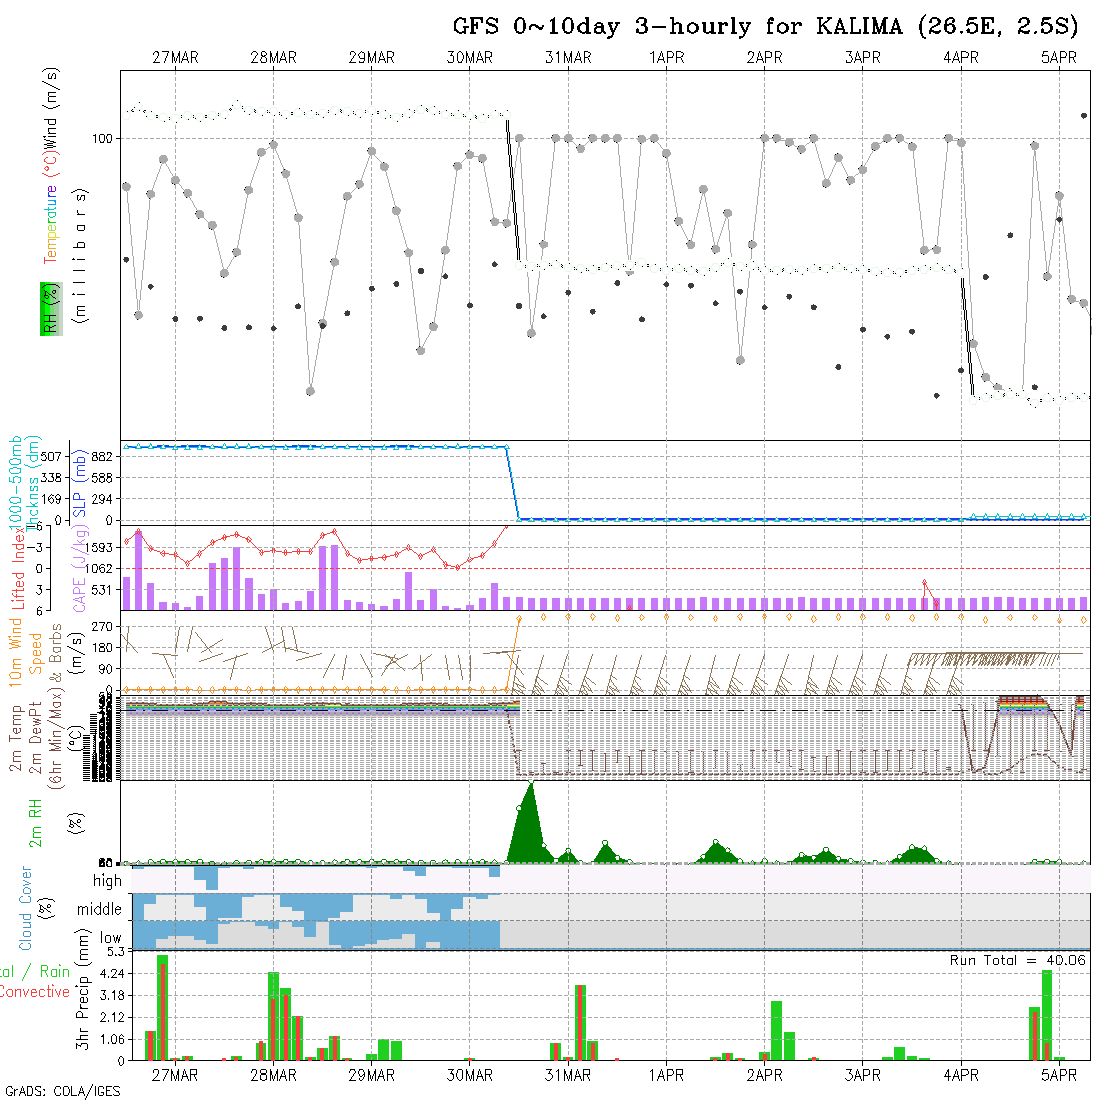Click '1APR' on the top date axis
Viewport: 1100px width, 1100px height.
point(666,58)
